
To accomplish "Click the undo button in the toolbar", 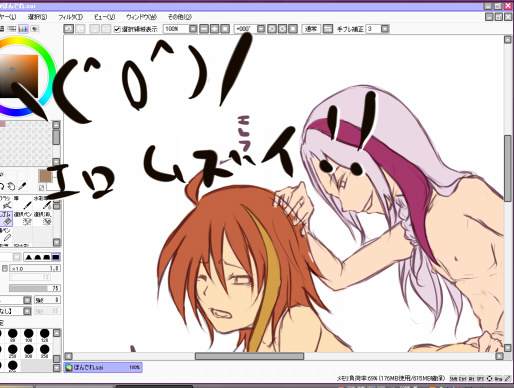I will tap(69, 29).
